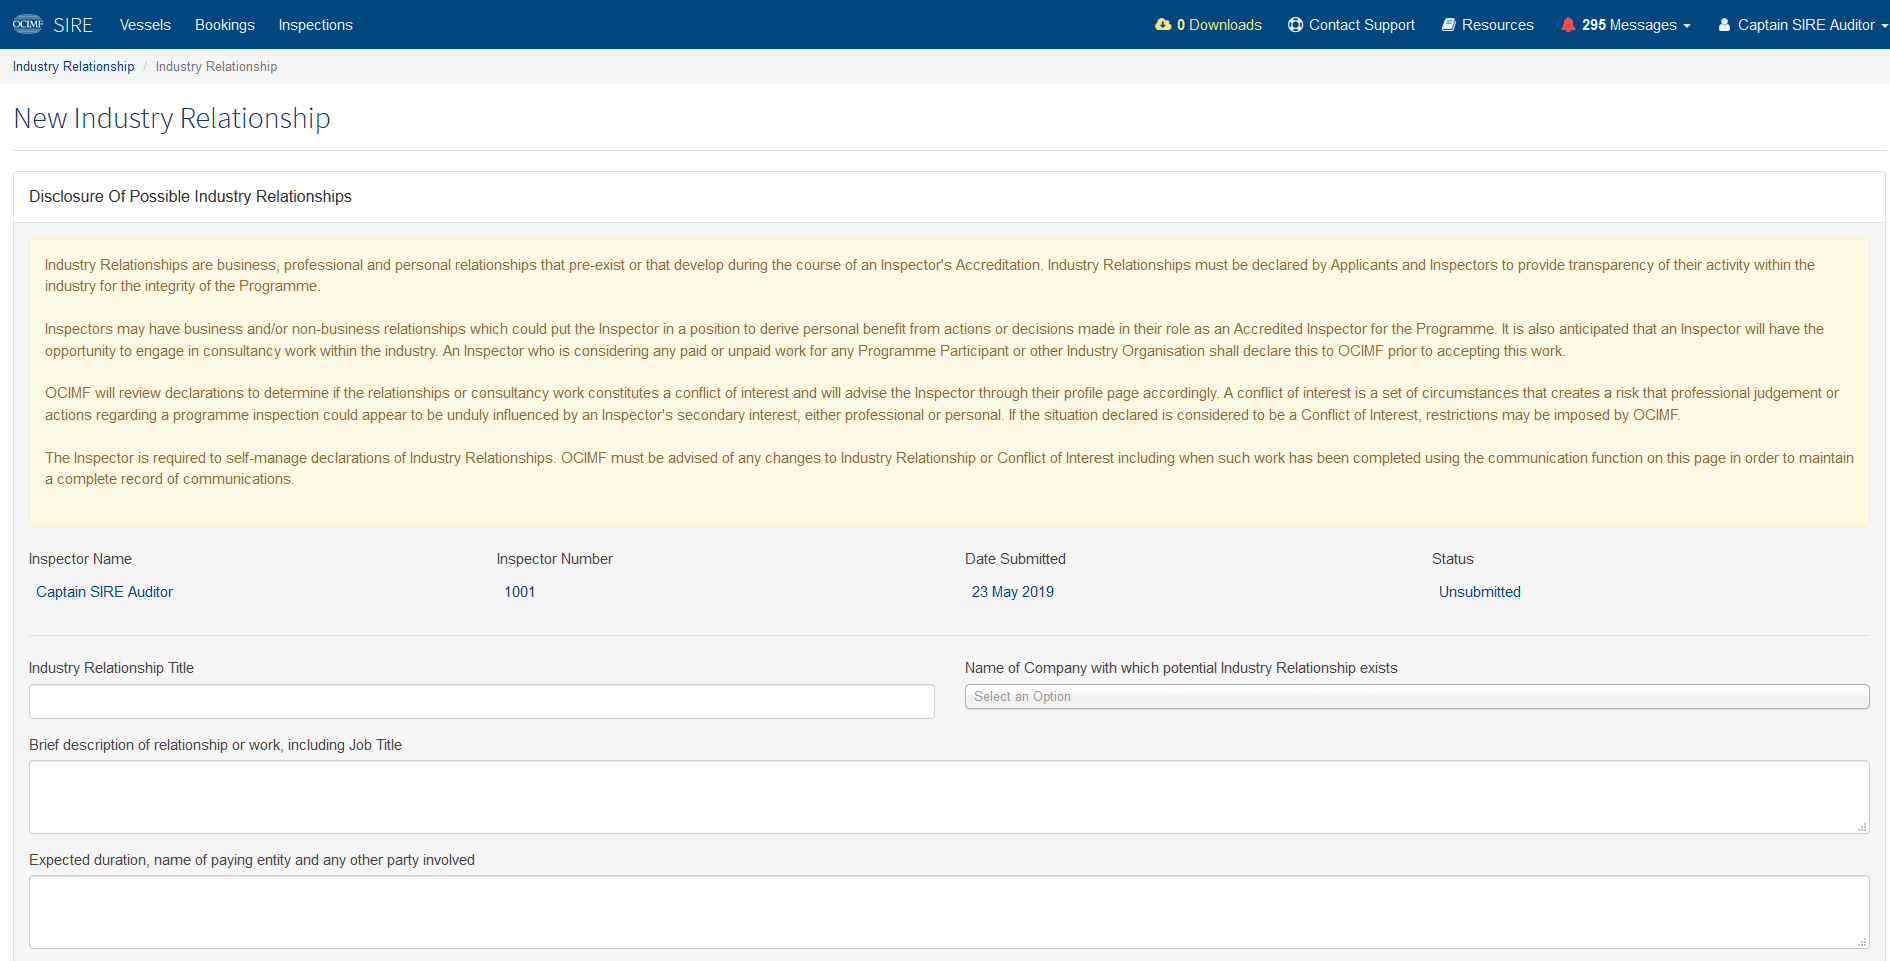Click the OCIMF logo icon
This screenshot has height=961, width=1890.
click(x=28, y=24)
